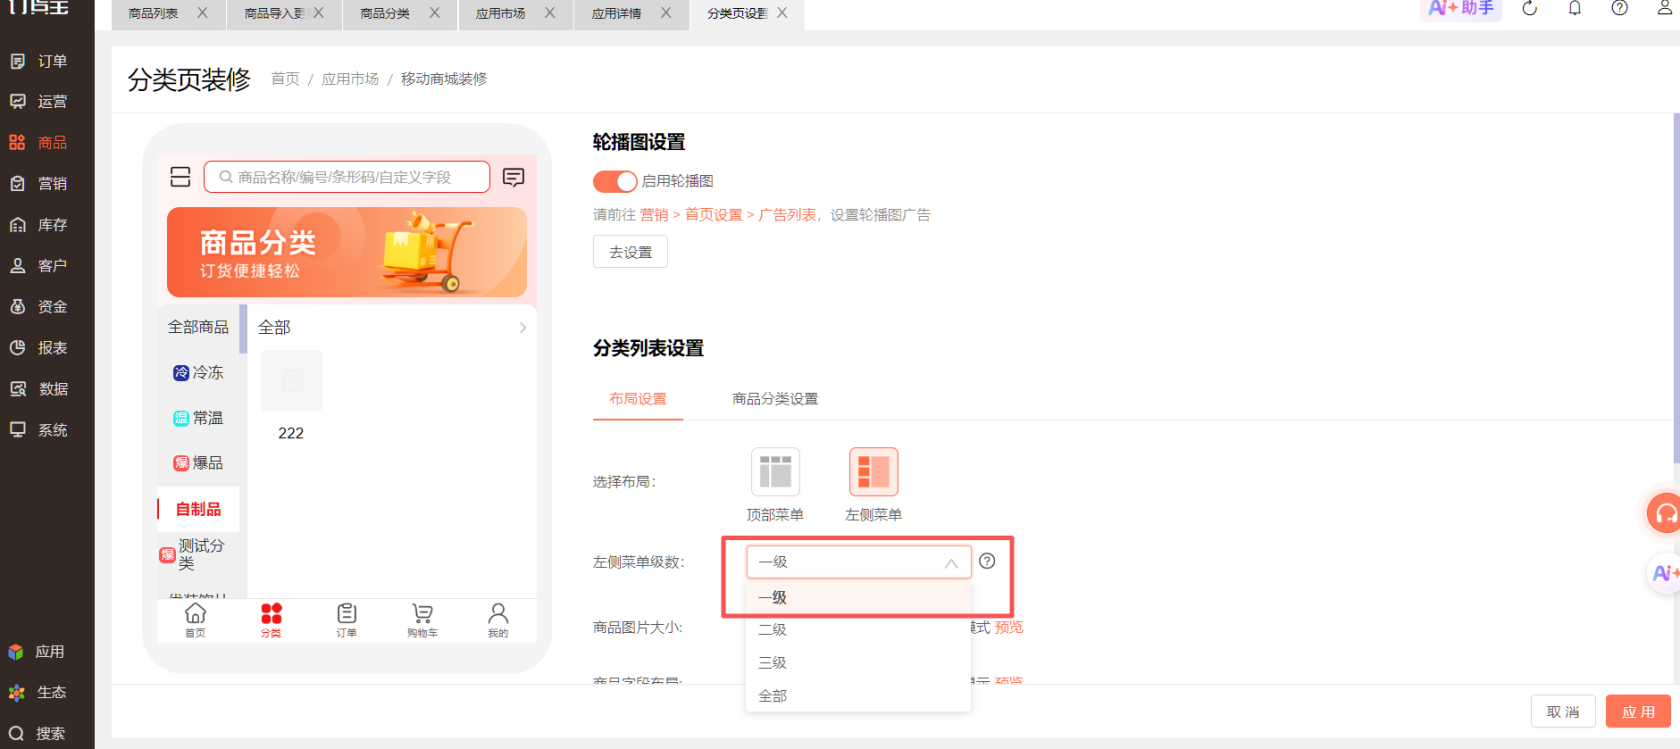
Task: Select 一级 from the dropdown list
Action: coord(858,598)
